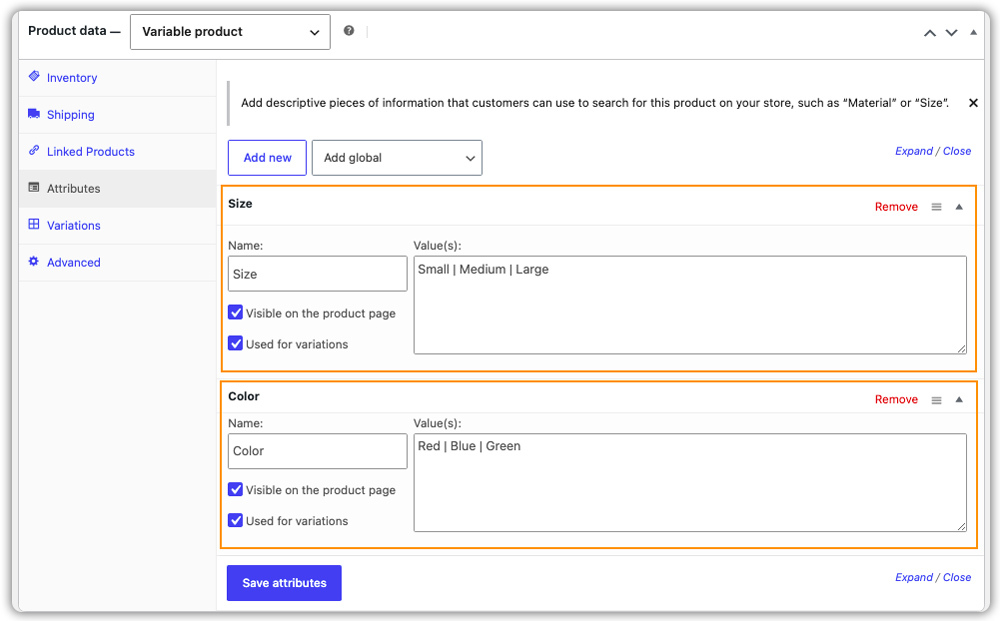Click the bottom Expand link
Viewport: 1000px width, 621px height.
pos(913,577)
